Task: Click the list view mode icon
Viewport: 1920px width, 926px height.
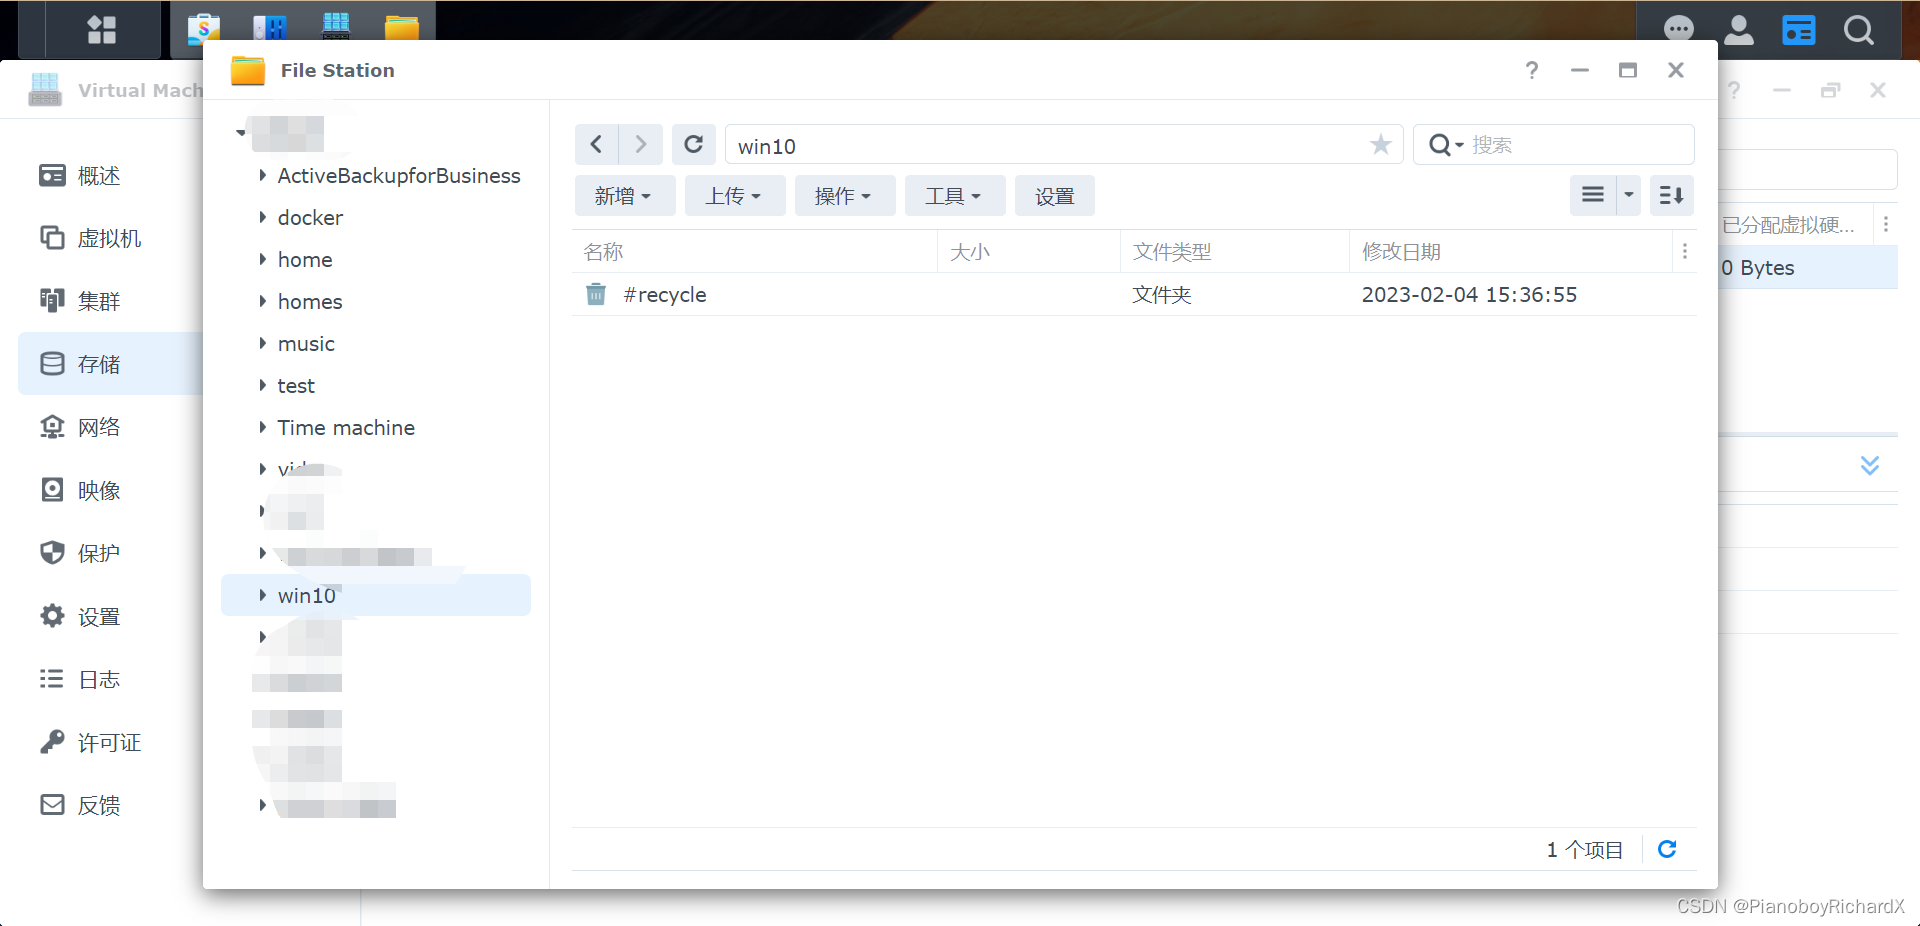Action: 1593,195
